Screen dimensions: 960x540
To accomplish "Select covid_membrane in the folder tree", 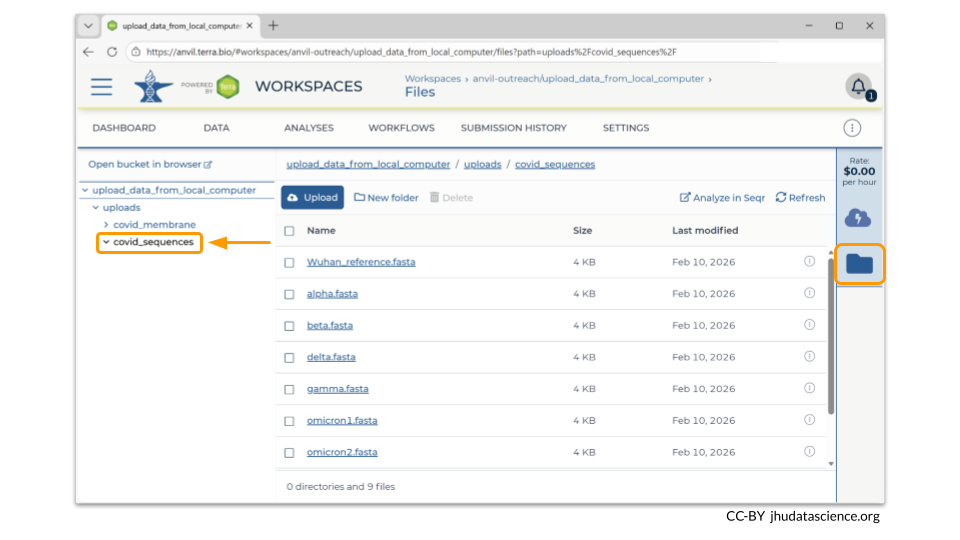I will tap(154, 225).
